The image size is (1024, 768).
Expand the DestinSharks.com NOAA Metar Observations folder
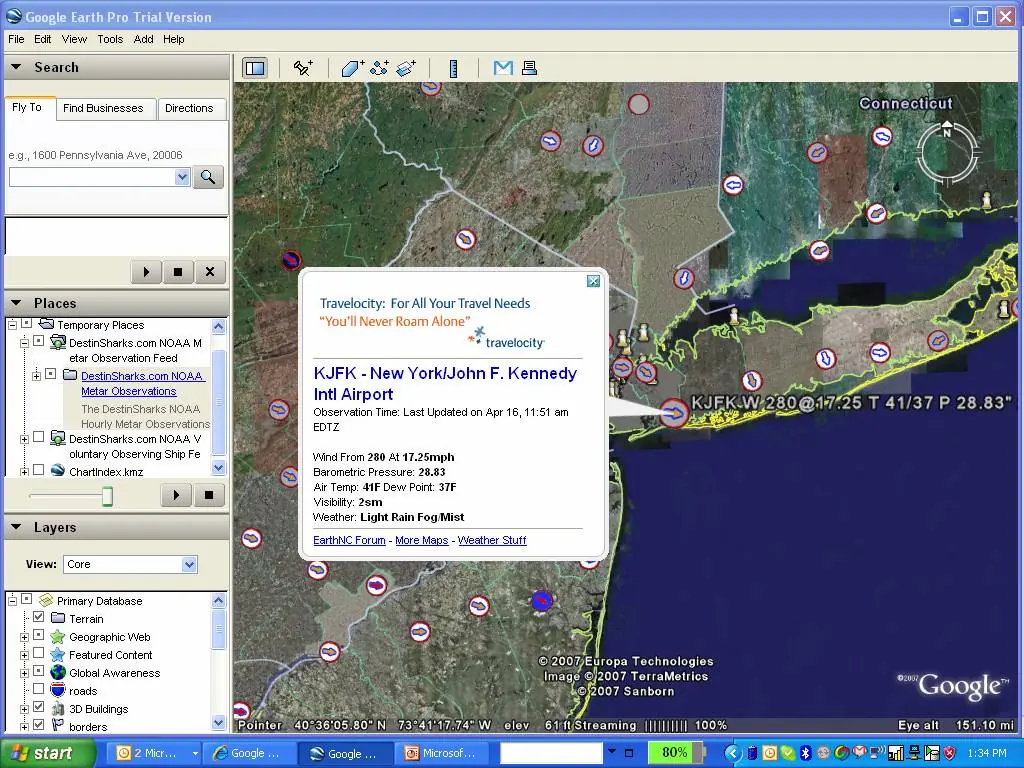click(x=37, y=376)
